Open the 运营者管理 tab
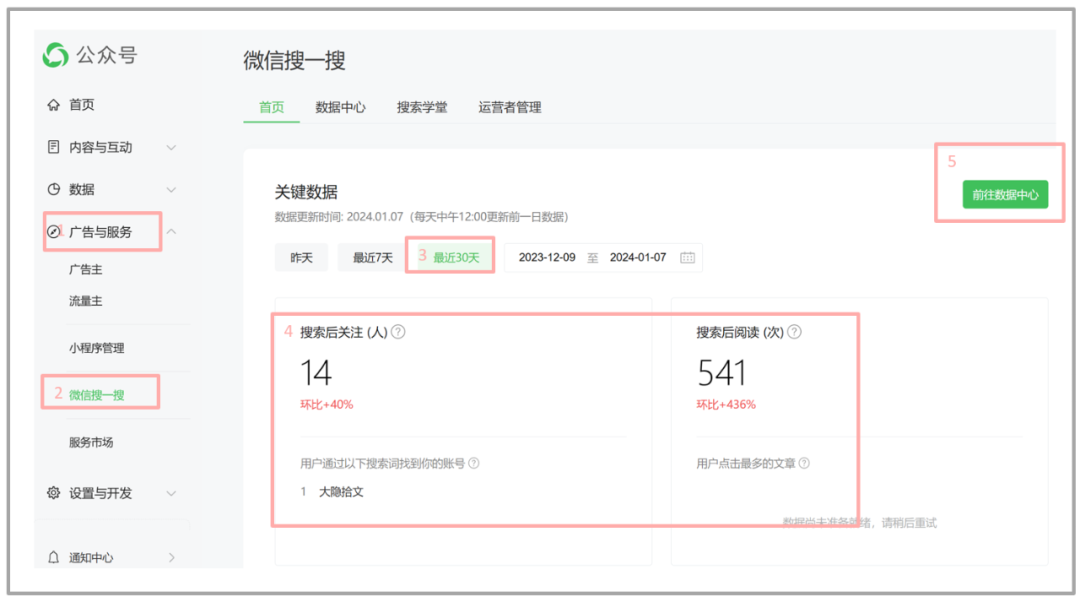 tap(510, 107)
